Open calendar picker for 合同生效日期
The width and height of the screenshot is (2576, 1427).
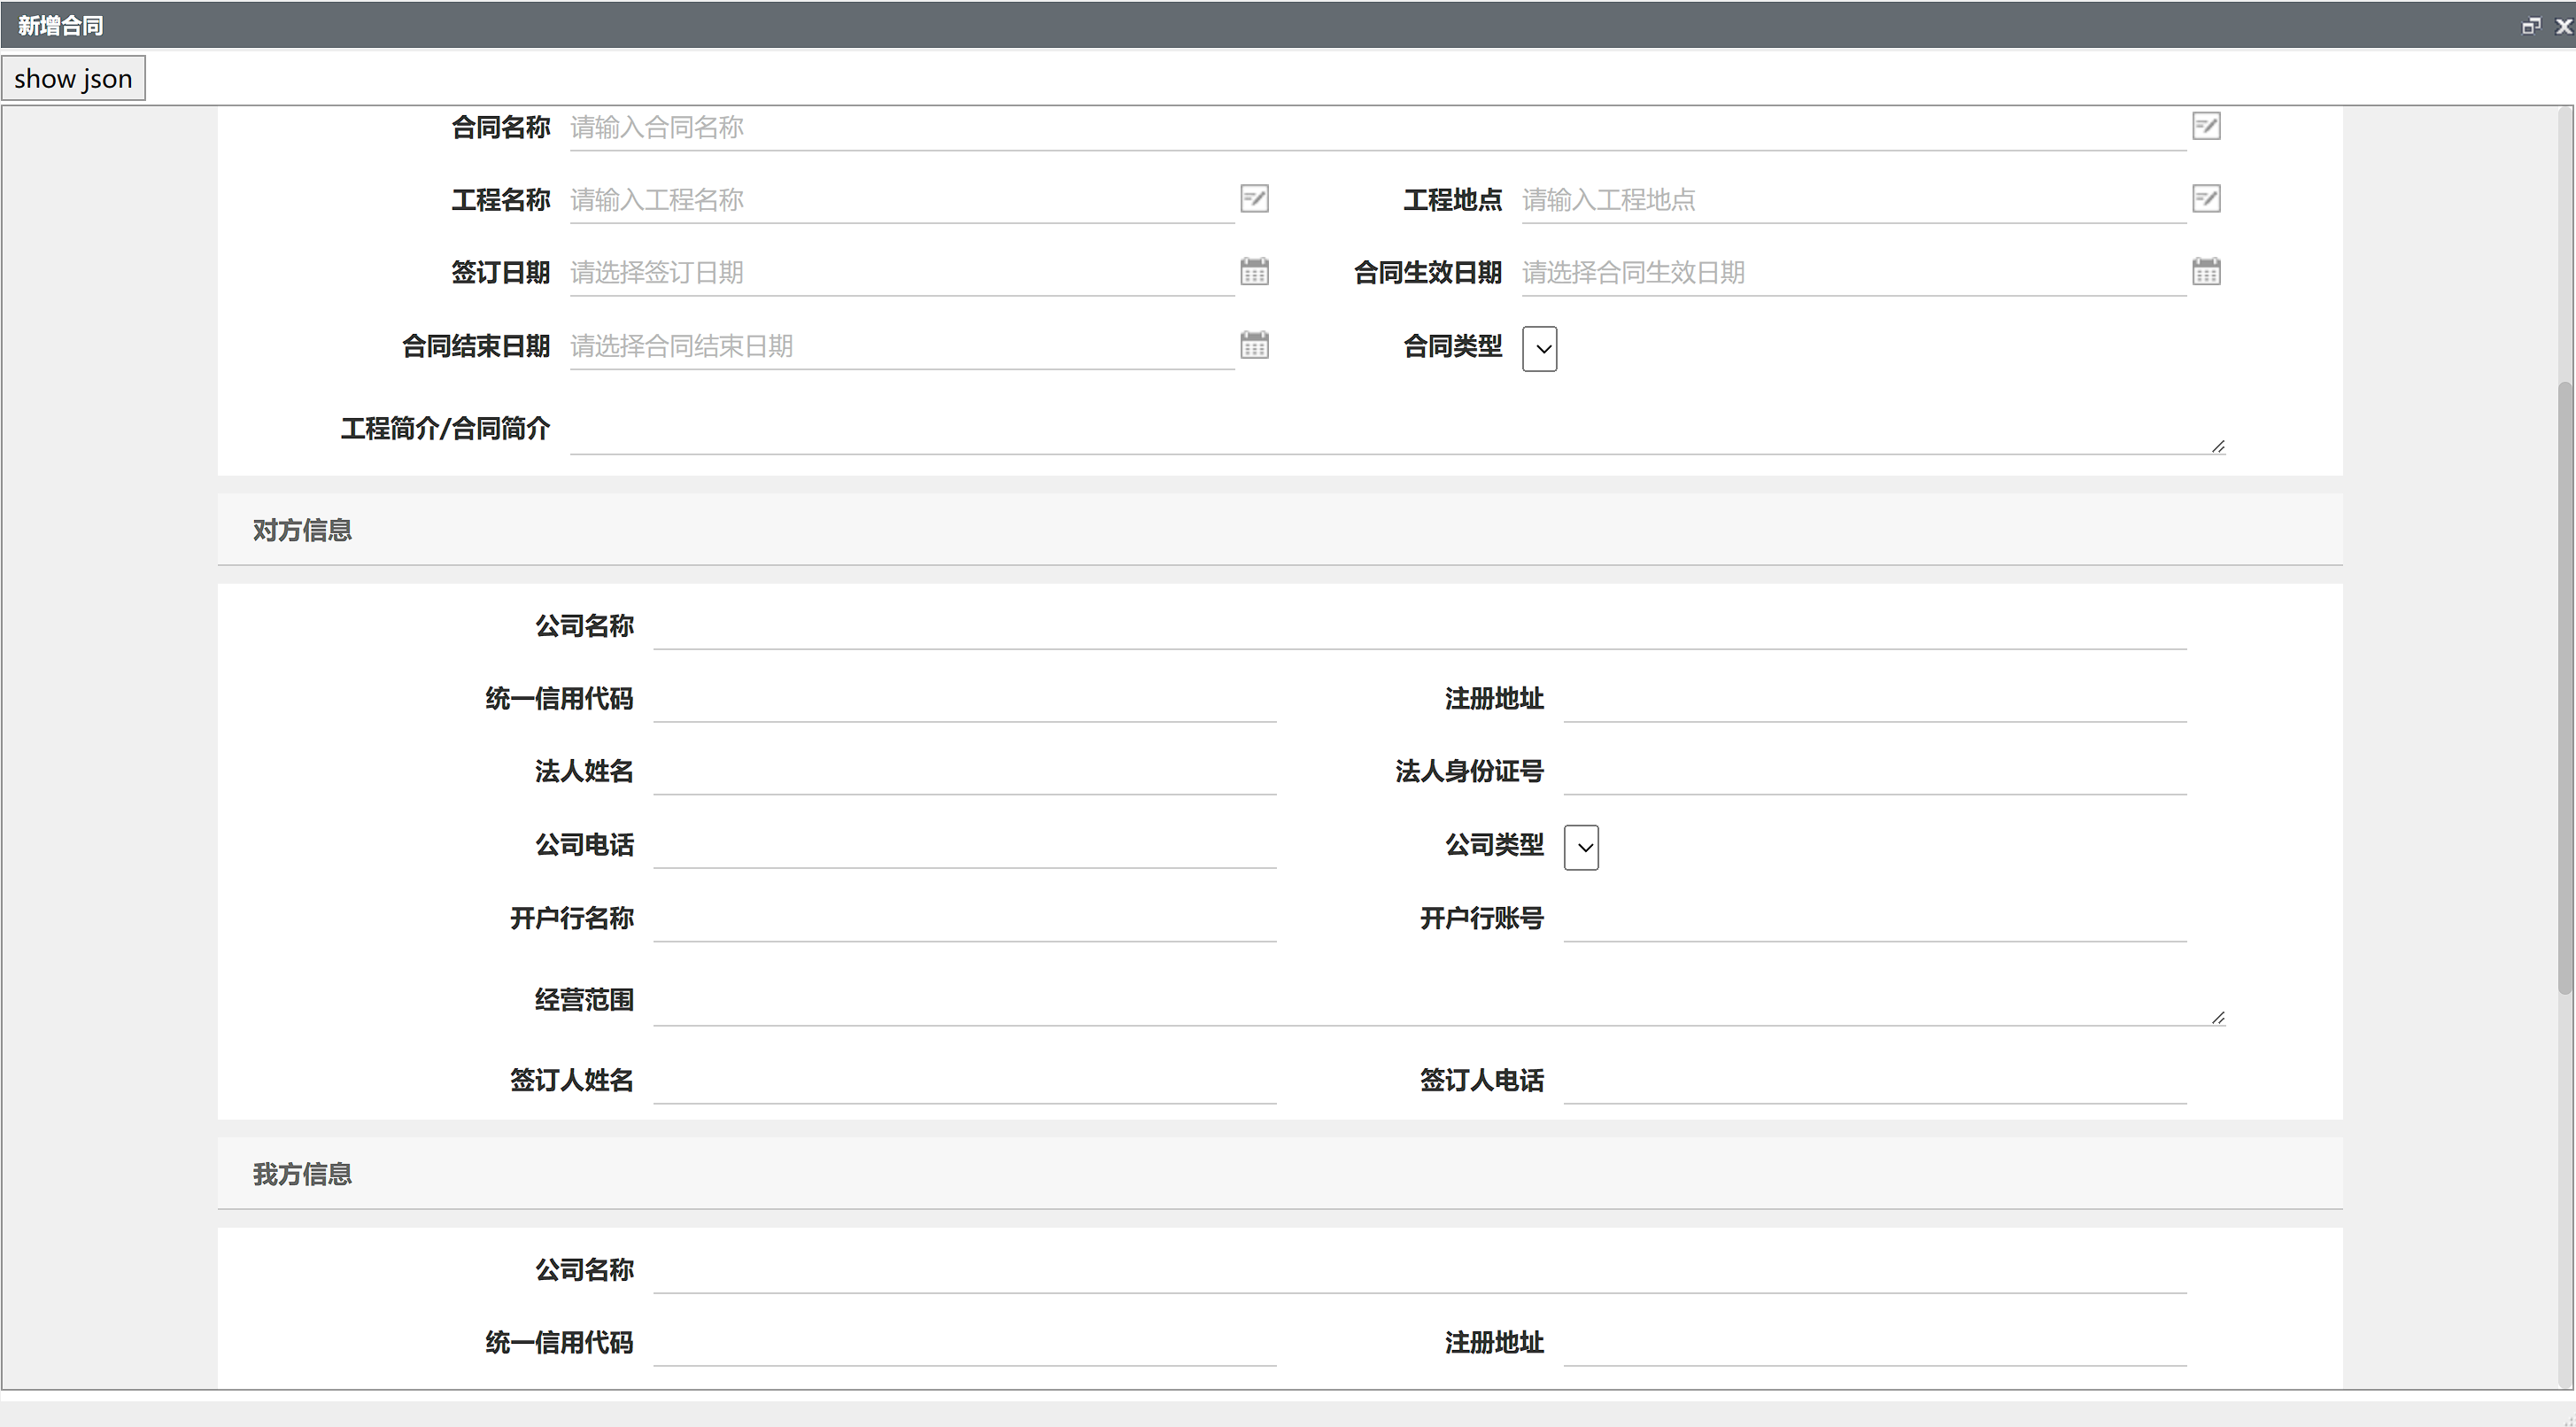[2205, 272]
